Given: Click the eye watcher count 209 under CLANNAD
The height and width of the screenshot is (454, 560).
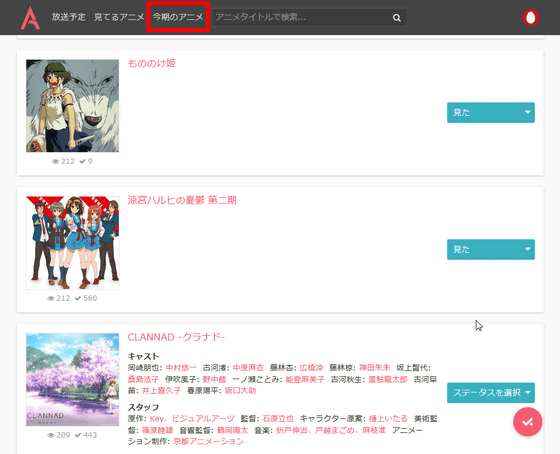Looking at the screenshot, I should [x=59, y=435].
